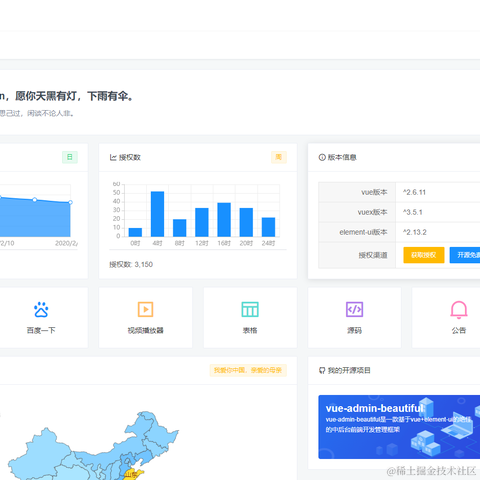Open the 源码 code icon
This screenshot has height=480, width=480.
(x=354, y=309)
